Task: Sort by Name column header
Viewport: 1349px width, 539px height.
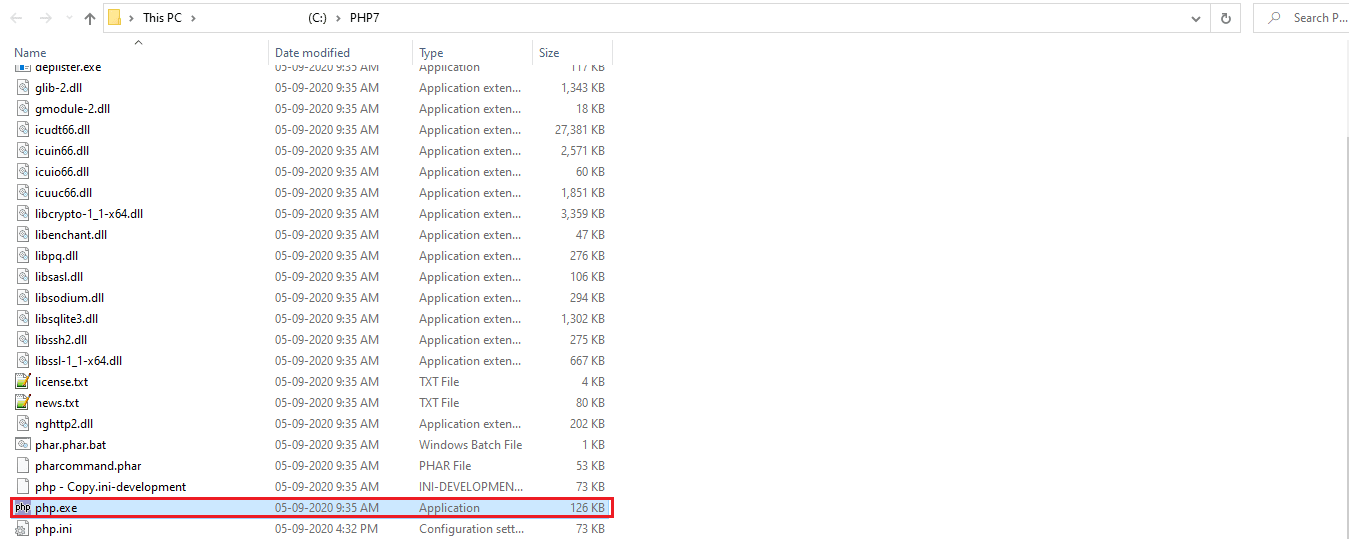Action: click(30, 53)
